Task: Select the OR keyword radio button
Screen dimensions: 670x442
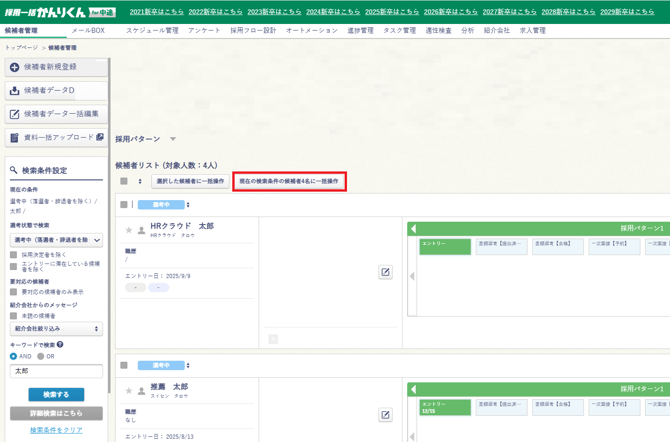Action: 40,356
